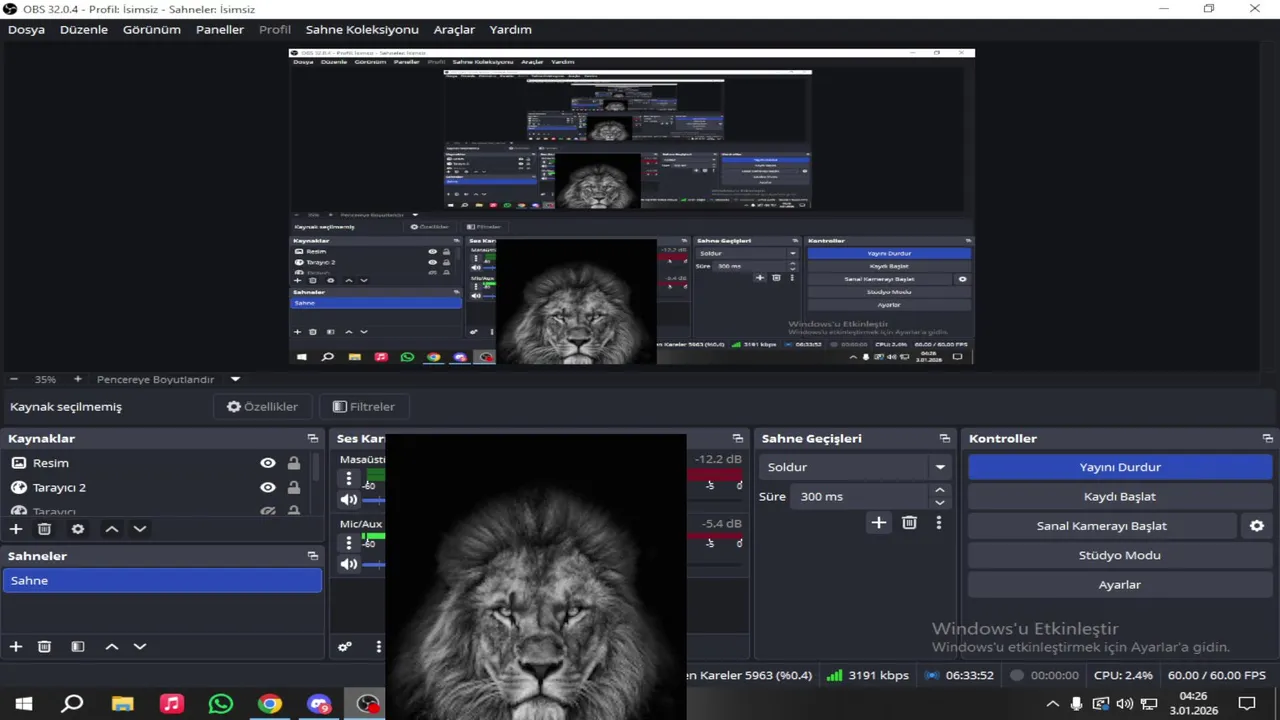
Task: Move source up in Kaynaklar list
Action: coord(112,529)
